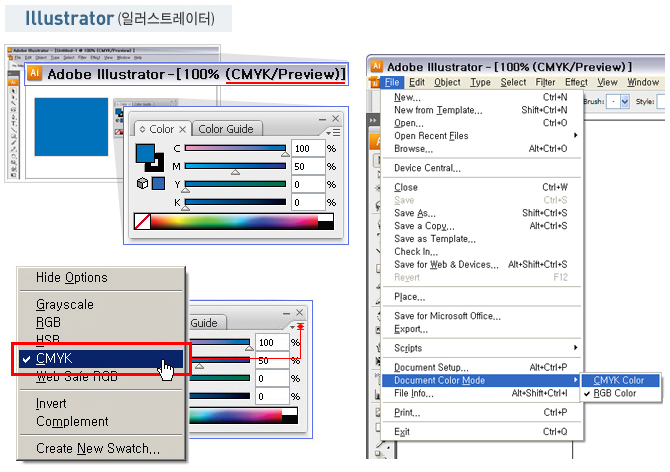Viewport: 670px width, 472px height.
Task: Open the Select menu
Action: 513,82
